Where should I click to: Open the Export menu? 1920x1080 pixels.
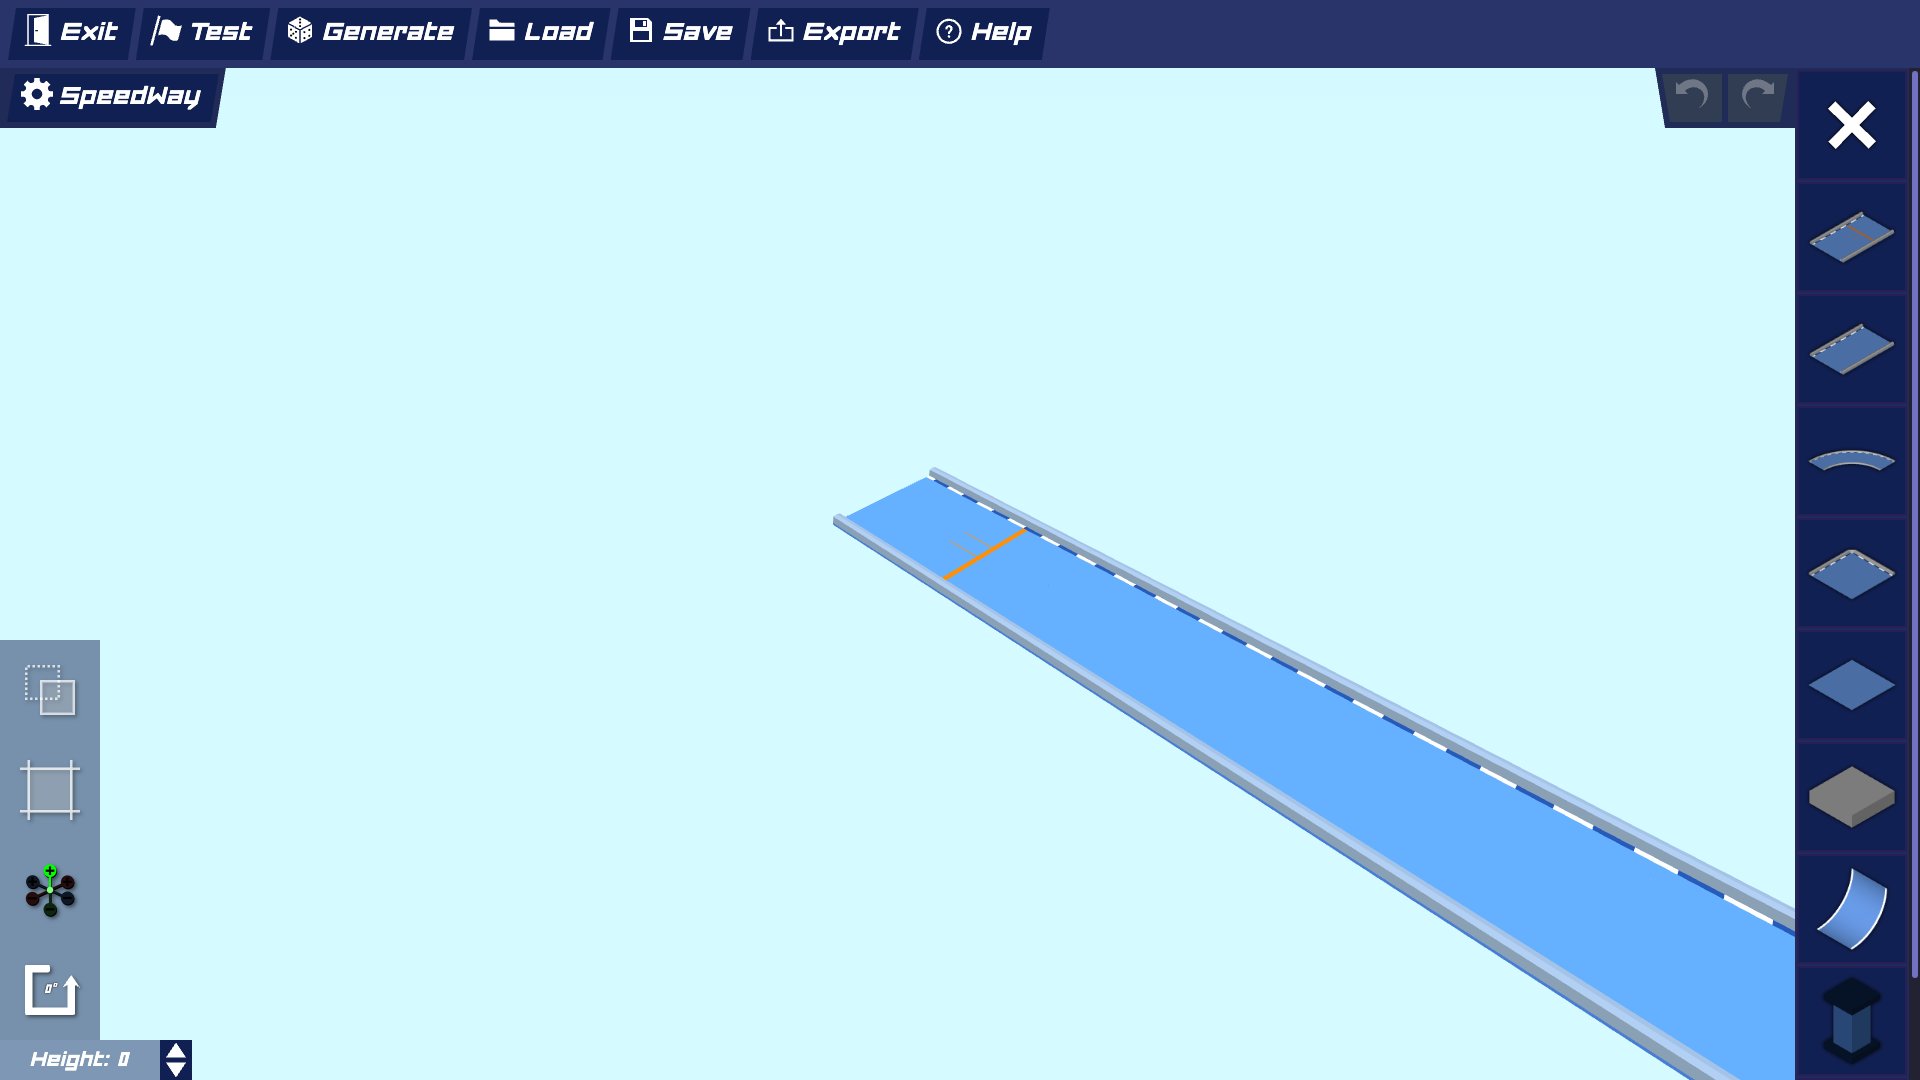[833, 32]
